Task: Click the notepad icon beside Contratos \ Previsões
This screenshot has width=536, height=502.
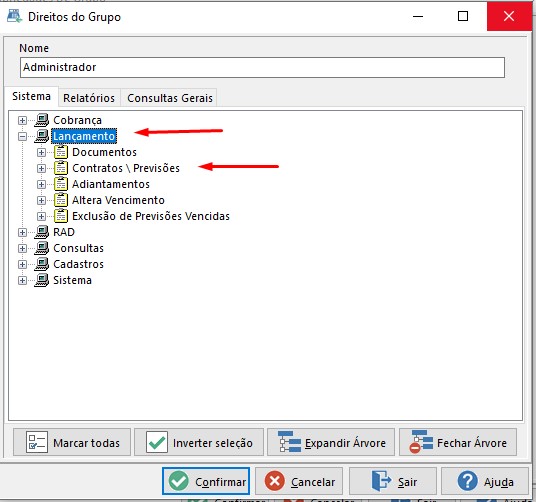Action: 61,168
